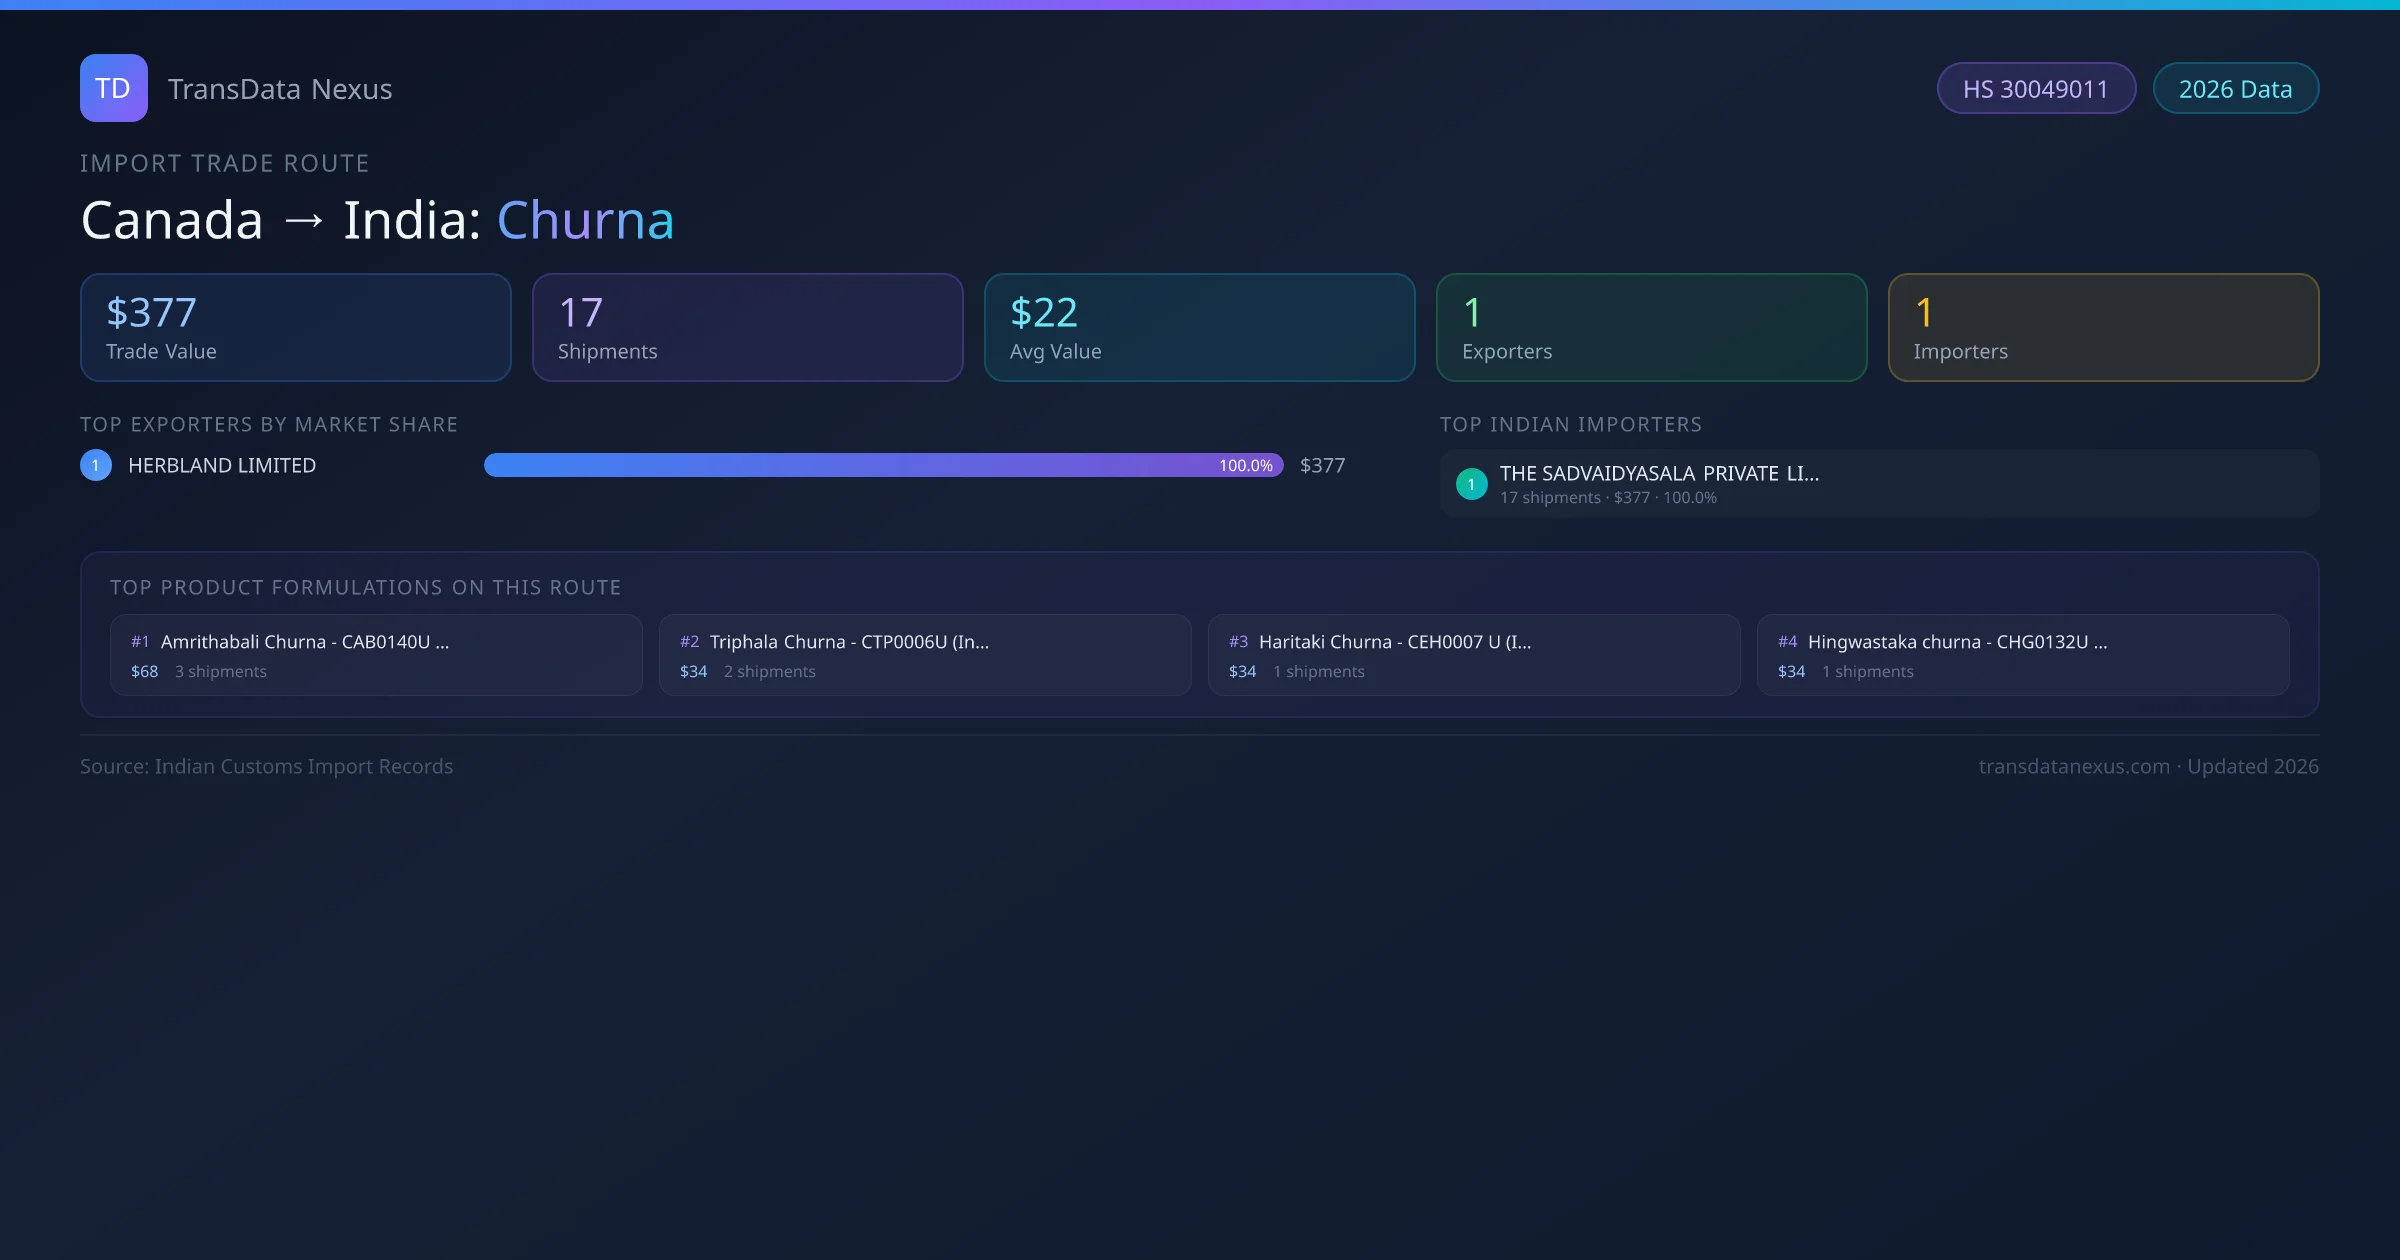The image size is (2400, 1260).
Task: Click the Churna title keyword
Action: pyautogui.click(x=585, y=220)
